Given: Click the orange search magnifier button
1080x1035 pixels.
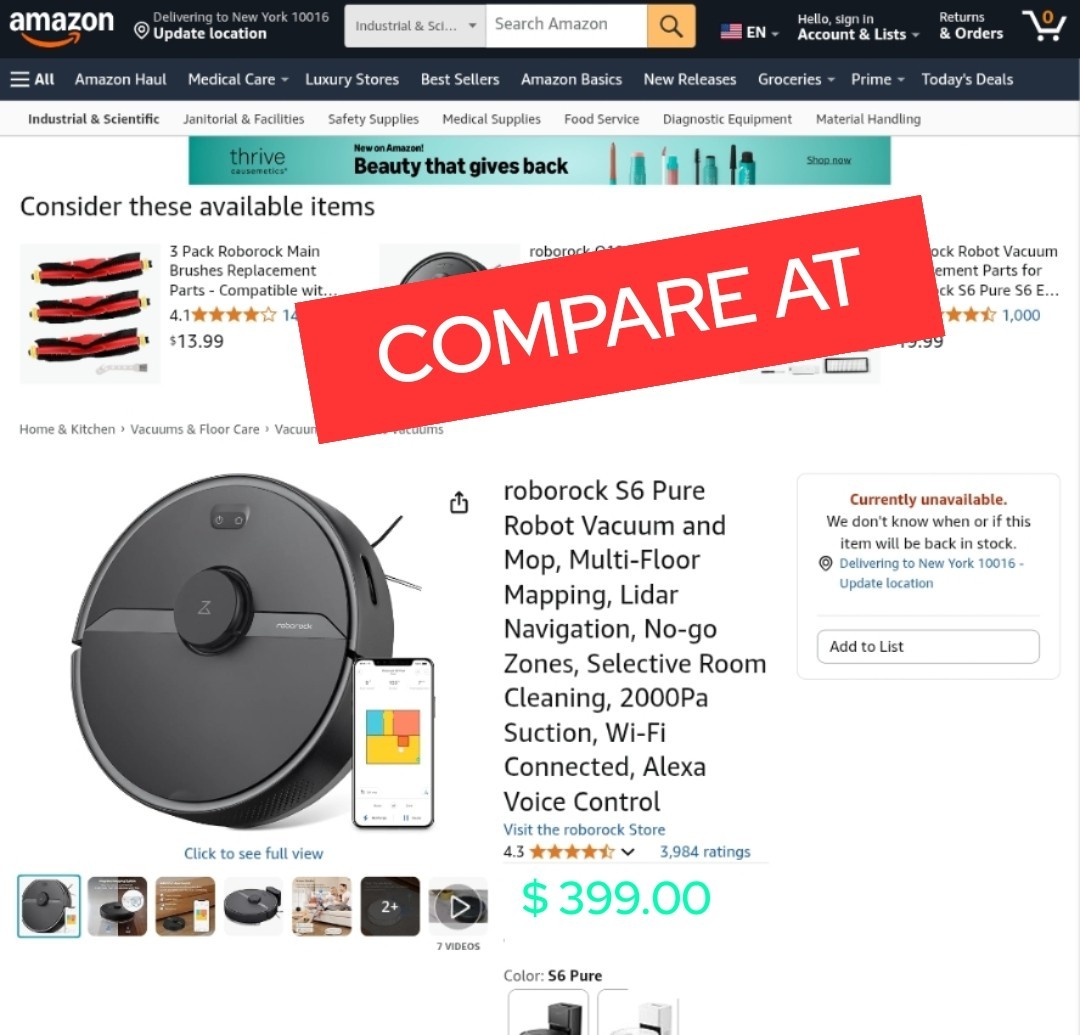Looking at the screenshot, I should click(x=670, y=26).
